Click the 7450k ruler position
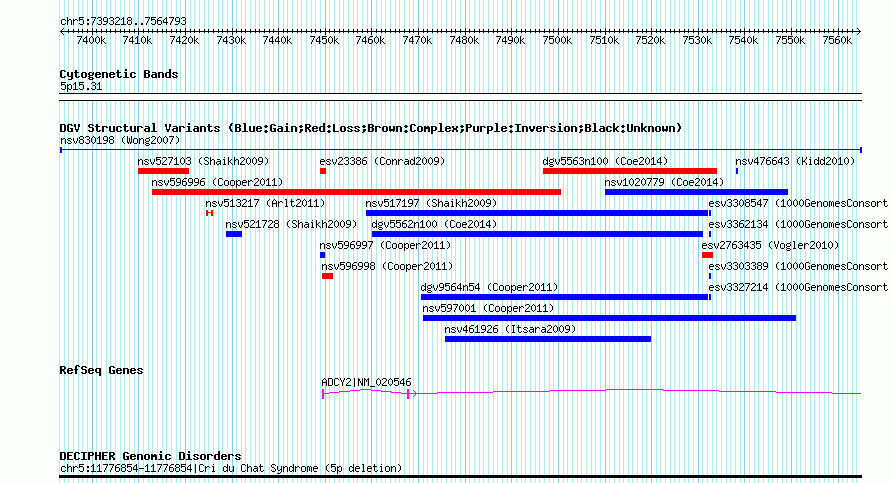This screenshot has width=890, height=483. 324,40
